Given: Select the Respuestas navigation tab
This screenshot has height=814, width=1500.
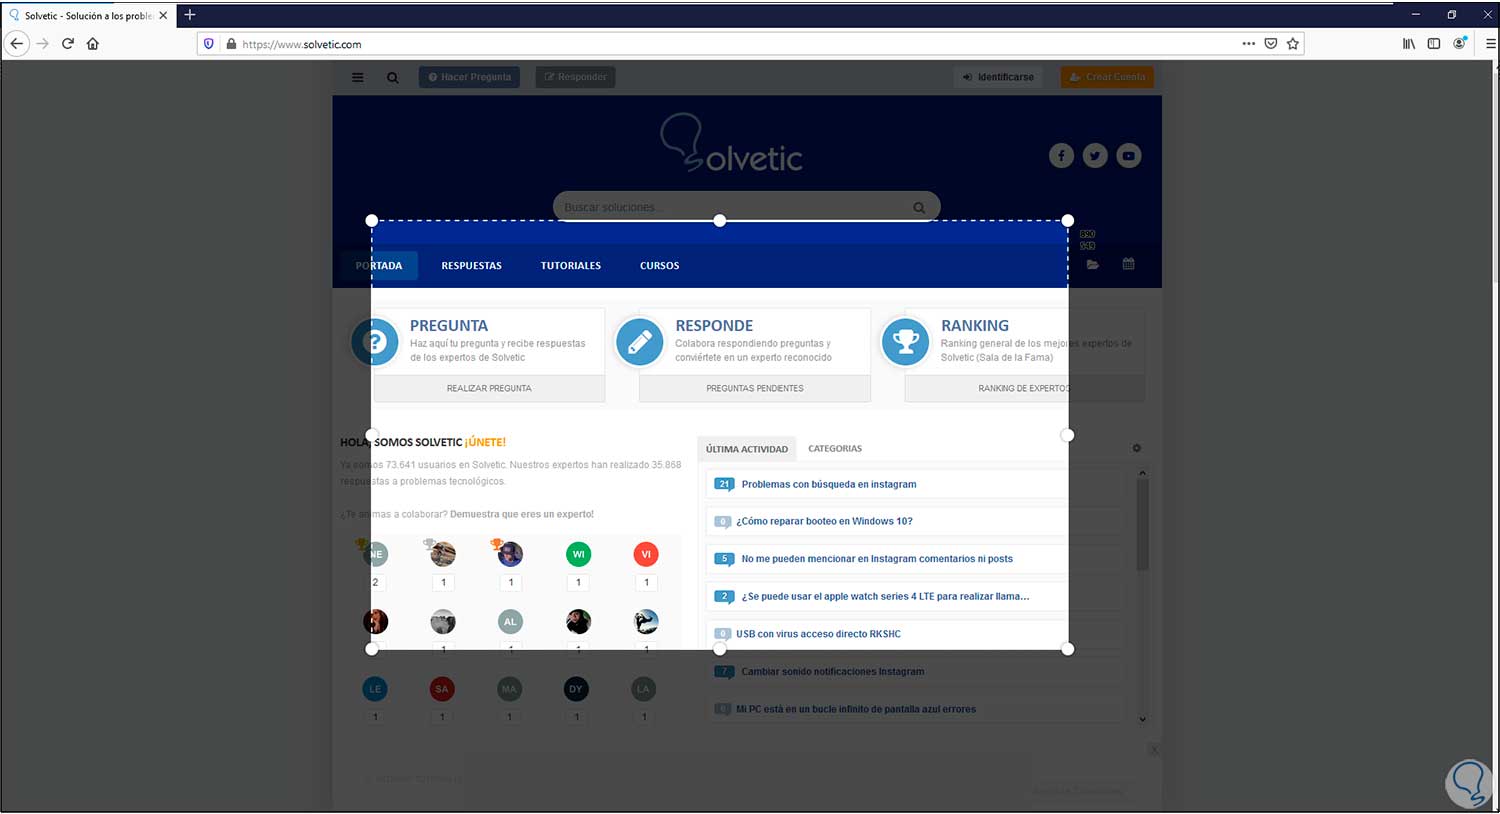Looking at the screenshot, I should pos(471,265).
